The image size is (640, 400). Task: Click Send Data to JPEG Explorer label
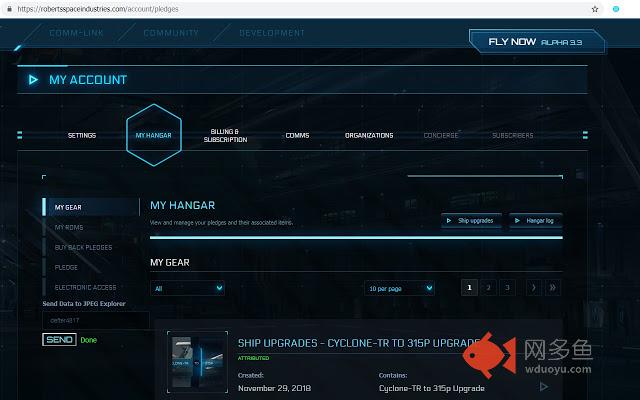click(x=84, y=304)
